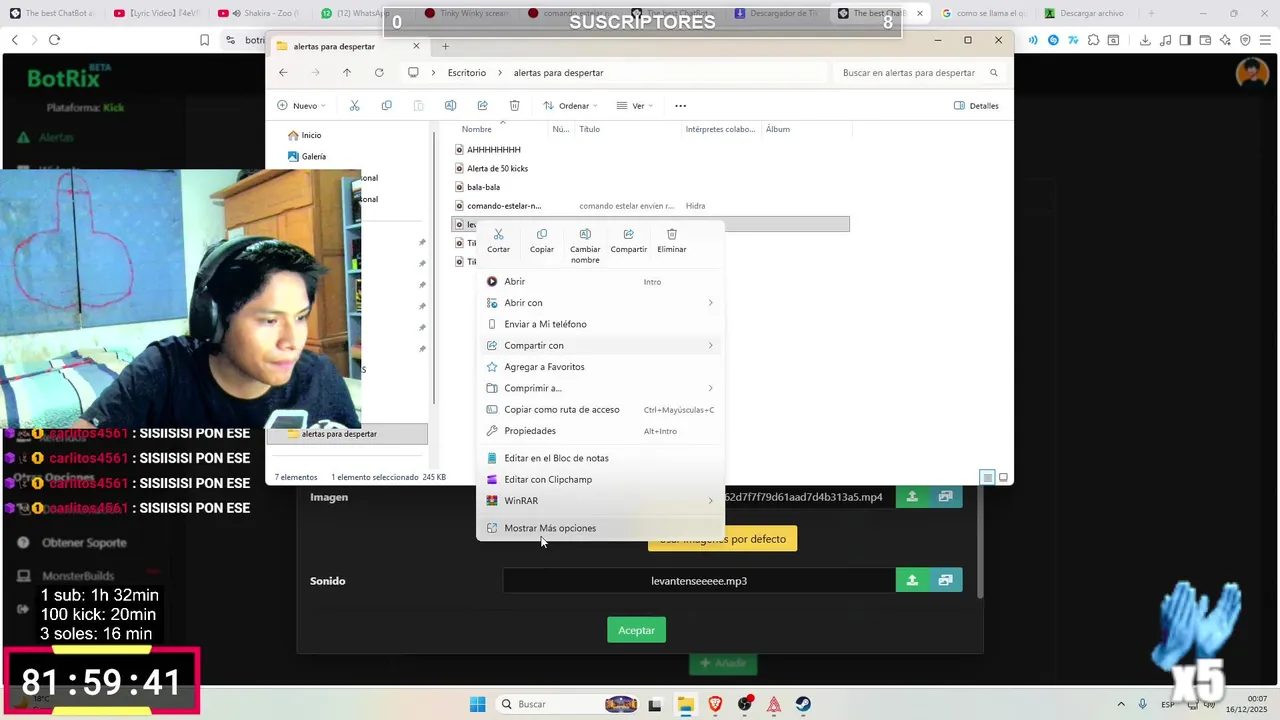Expand the Nuevo dropdown in Explorer
Screen dimensions: 1280x720
[303, 105]
